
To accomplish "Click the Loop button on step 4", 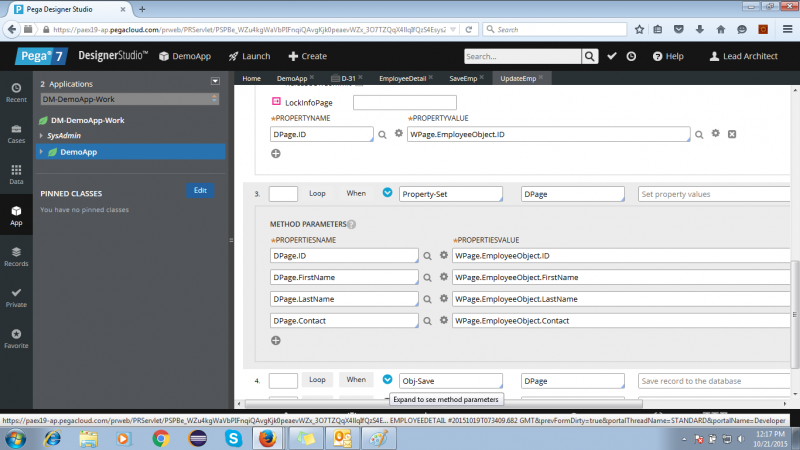I will click(317, 380).
